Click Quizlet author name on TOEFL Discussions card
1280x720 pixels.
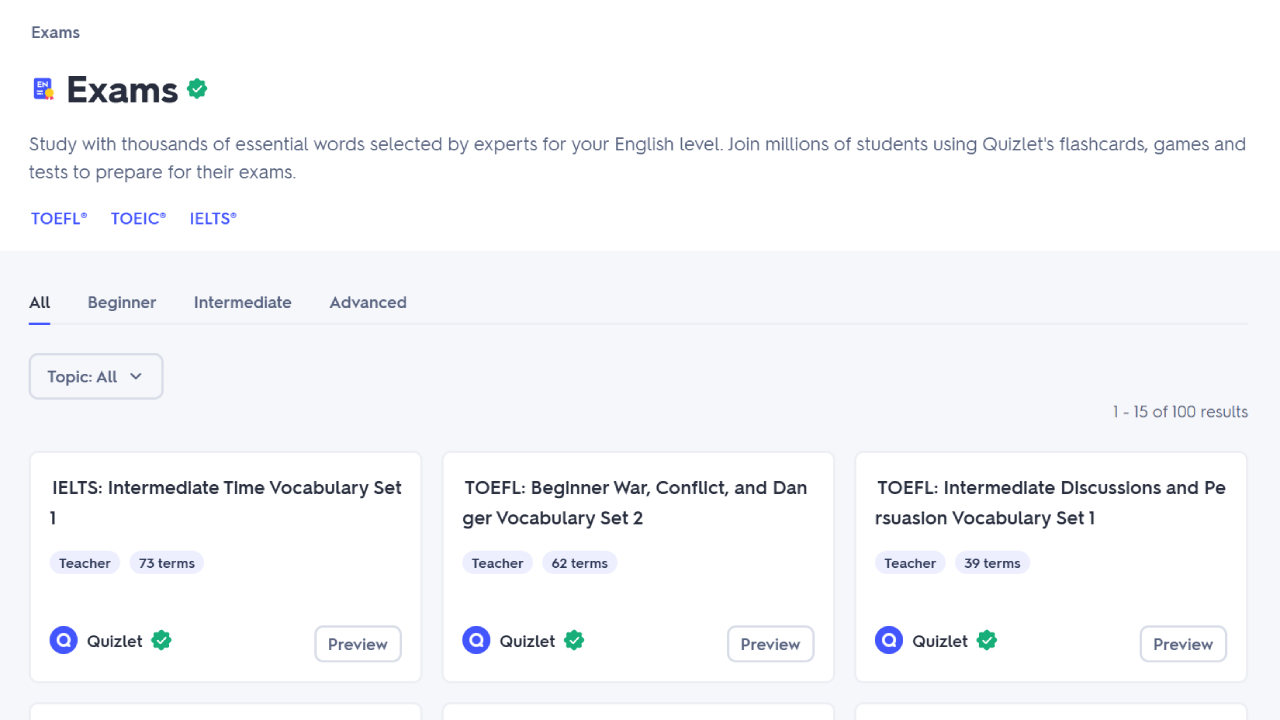(940, 641)
